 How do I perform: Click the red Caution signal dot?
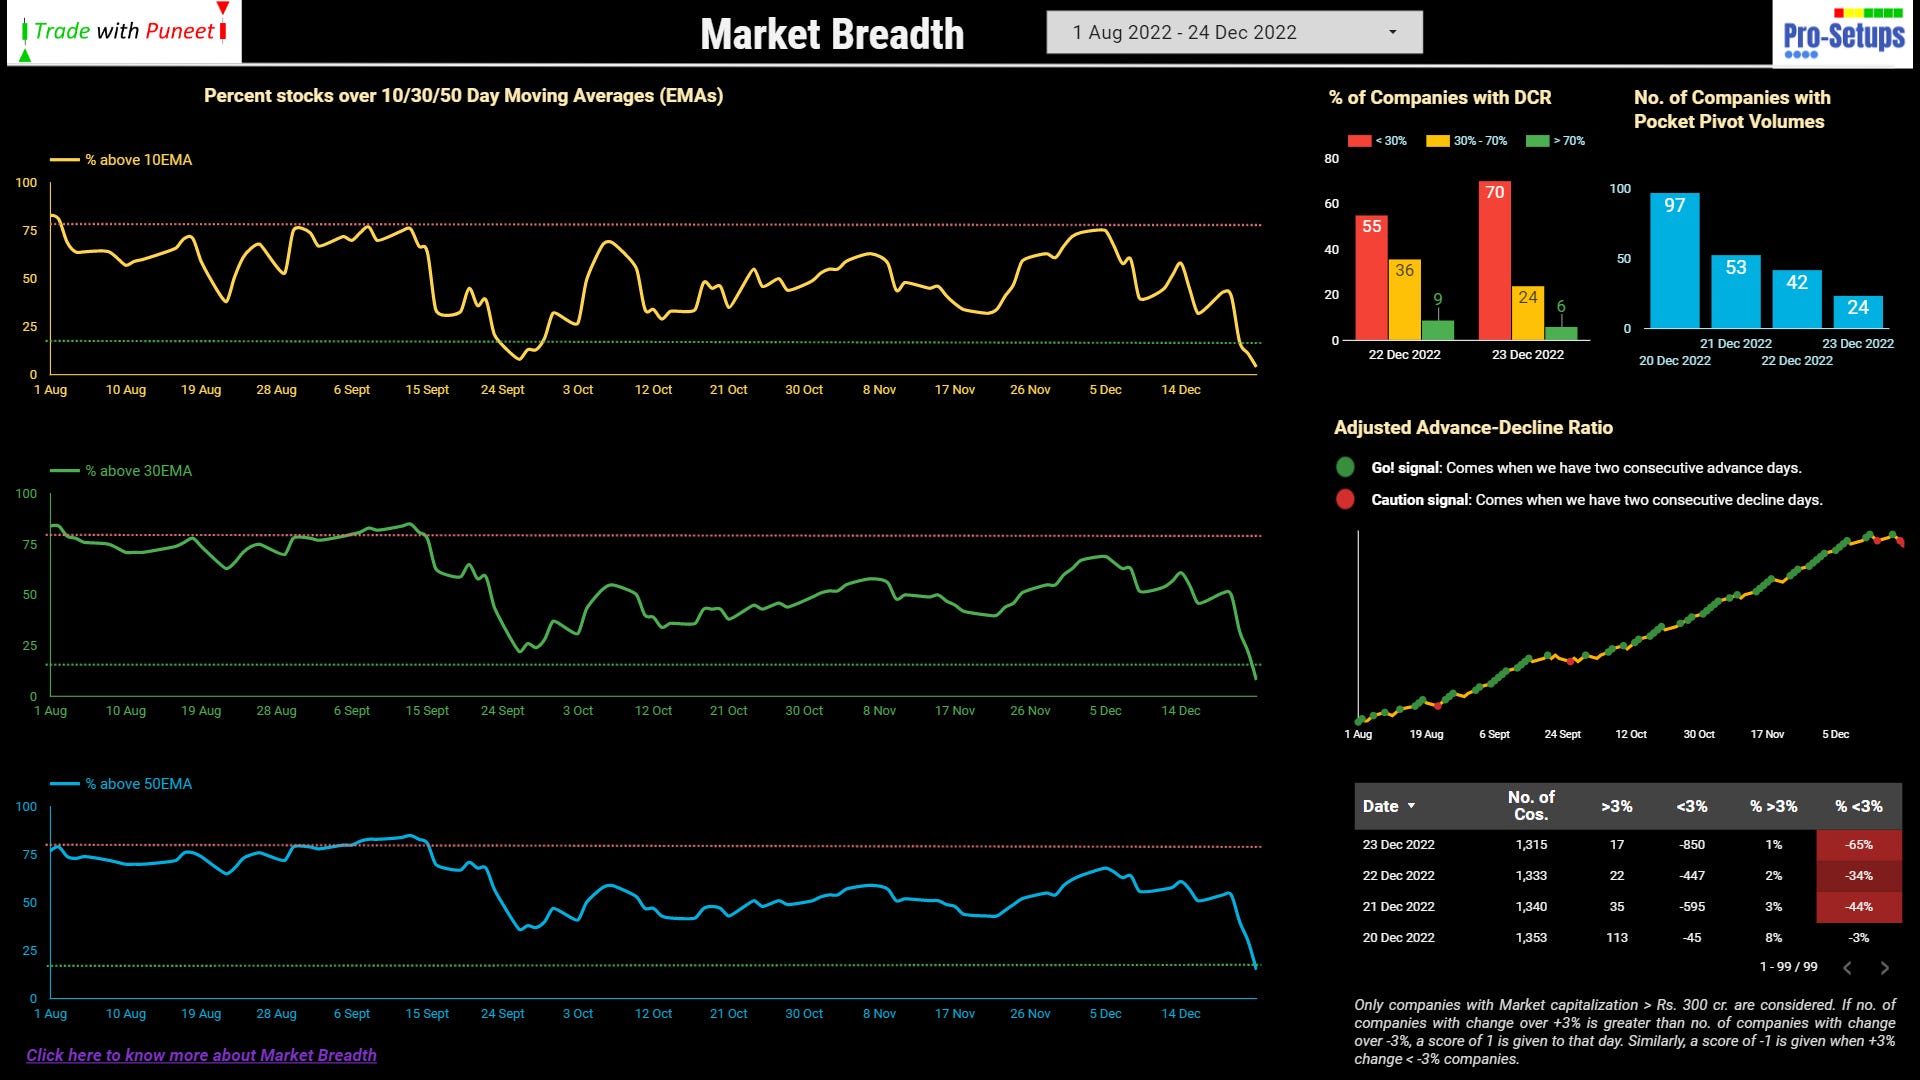(x=1345, y=499)
